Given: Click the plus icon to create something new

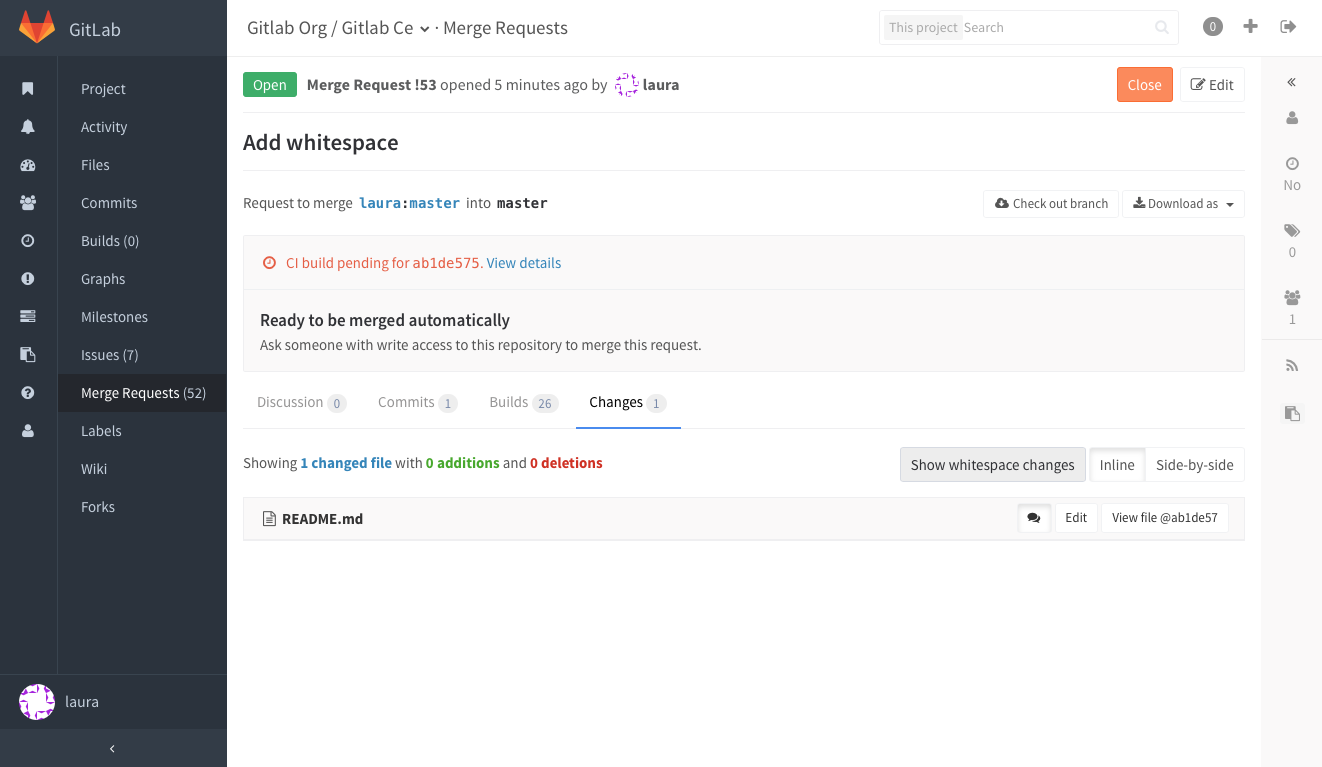Looking at the screenshot, I should pos(1250,26).
